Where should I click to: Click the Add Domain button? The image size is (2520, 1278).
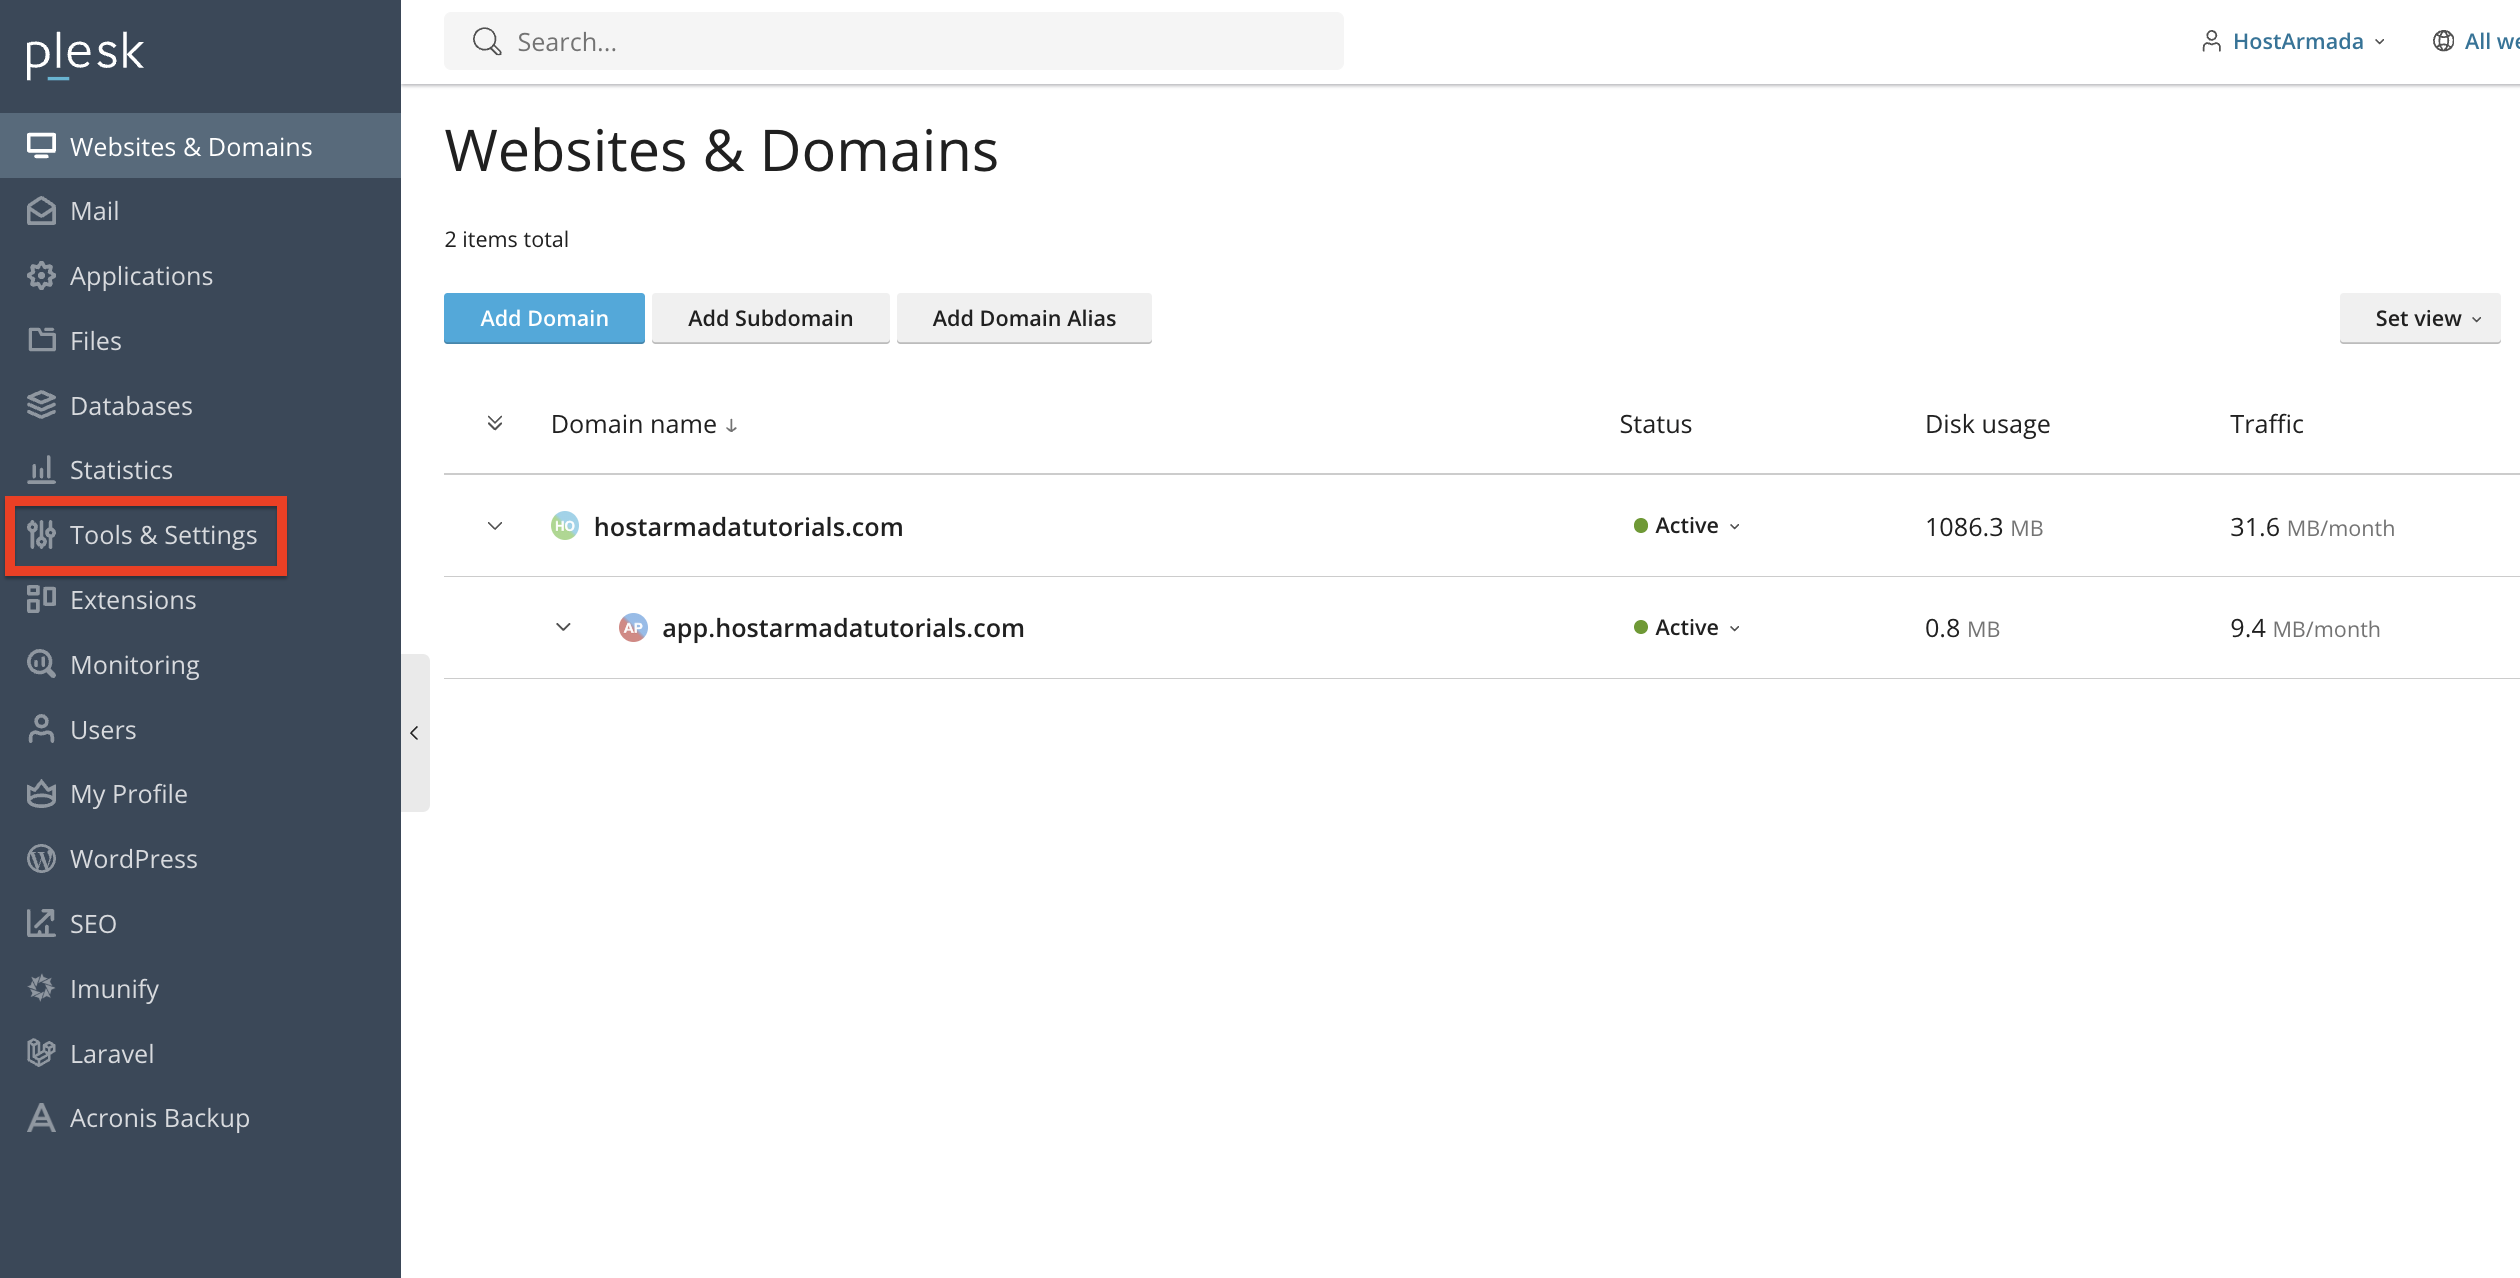pyautogui.click(x=544, y=318)
